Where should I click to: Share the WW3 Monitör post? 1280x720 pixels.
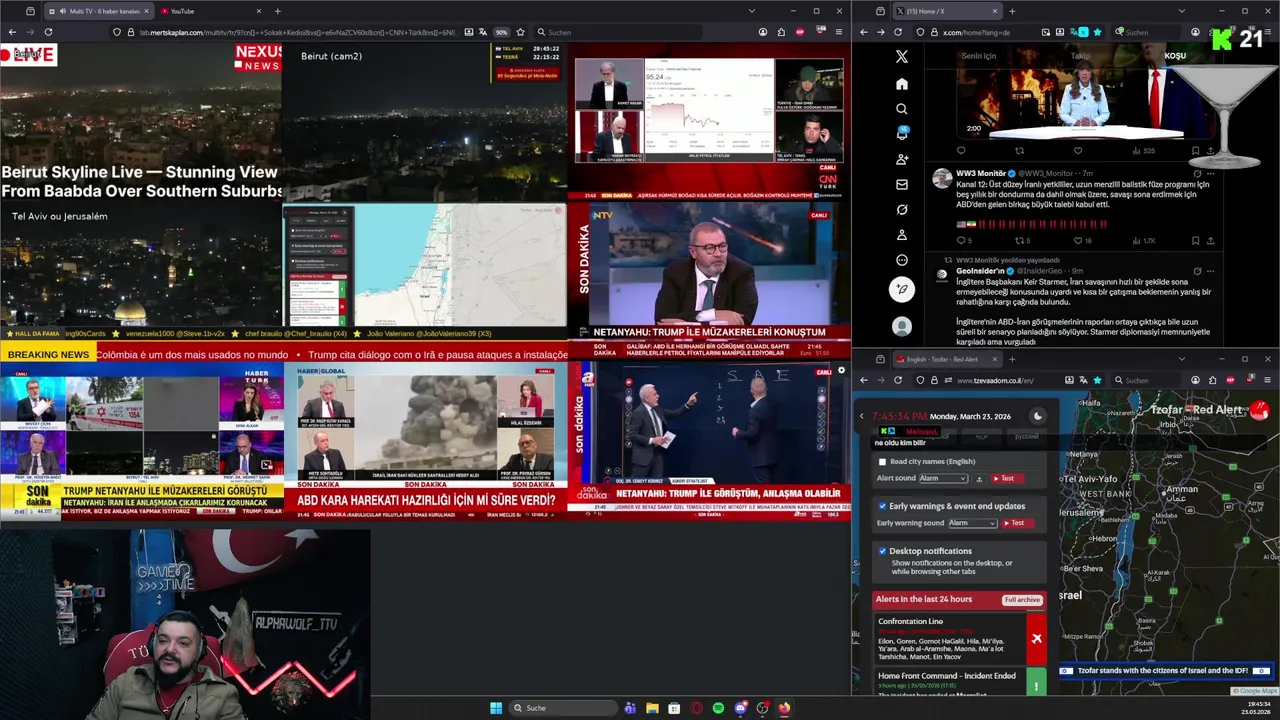[x=1210, y=240]
